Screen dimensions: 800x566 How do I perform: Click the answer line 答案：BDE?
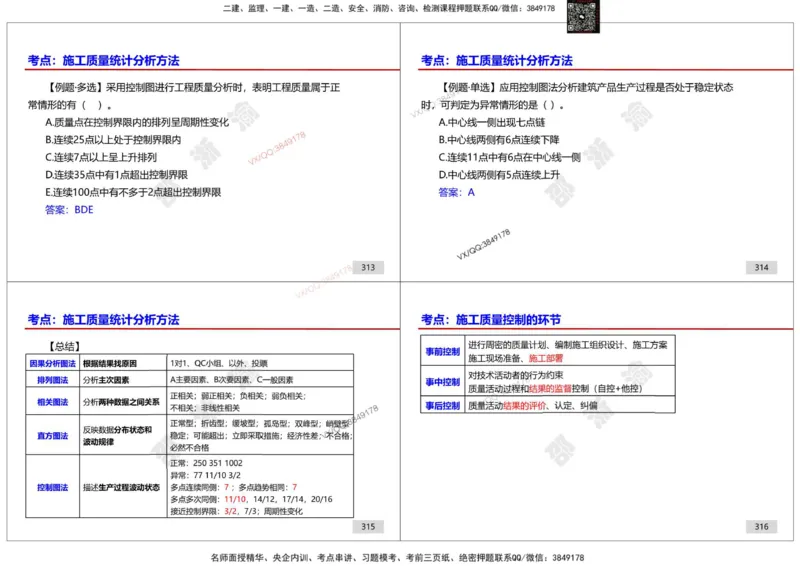[69, 209]
